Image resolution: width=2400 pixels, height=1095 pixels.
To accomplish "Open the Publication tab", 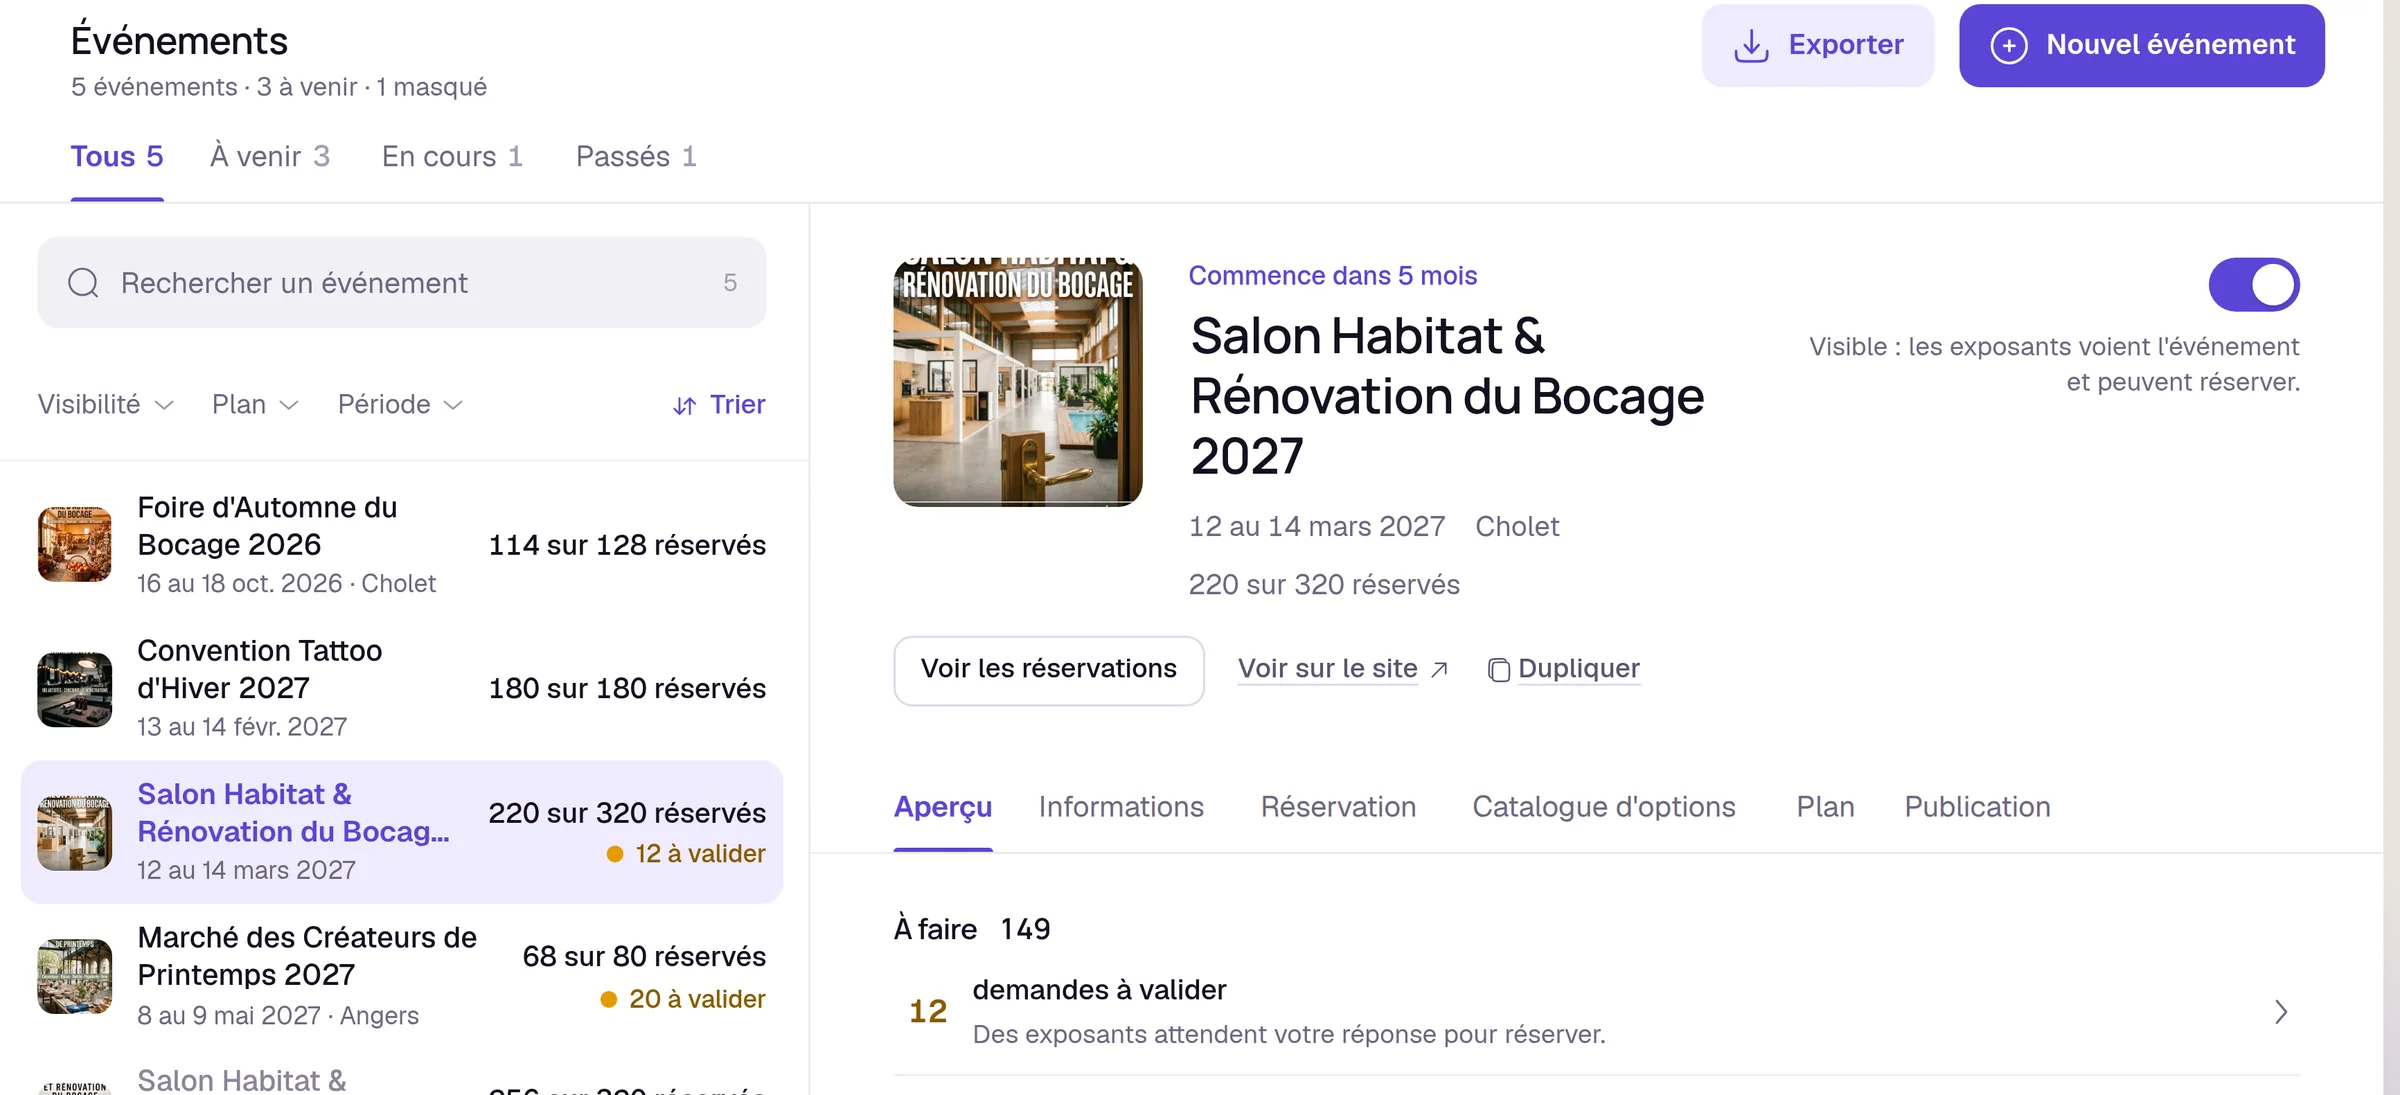I will click(x=1977, y=807).
